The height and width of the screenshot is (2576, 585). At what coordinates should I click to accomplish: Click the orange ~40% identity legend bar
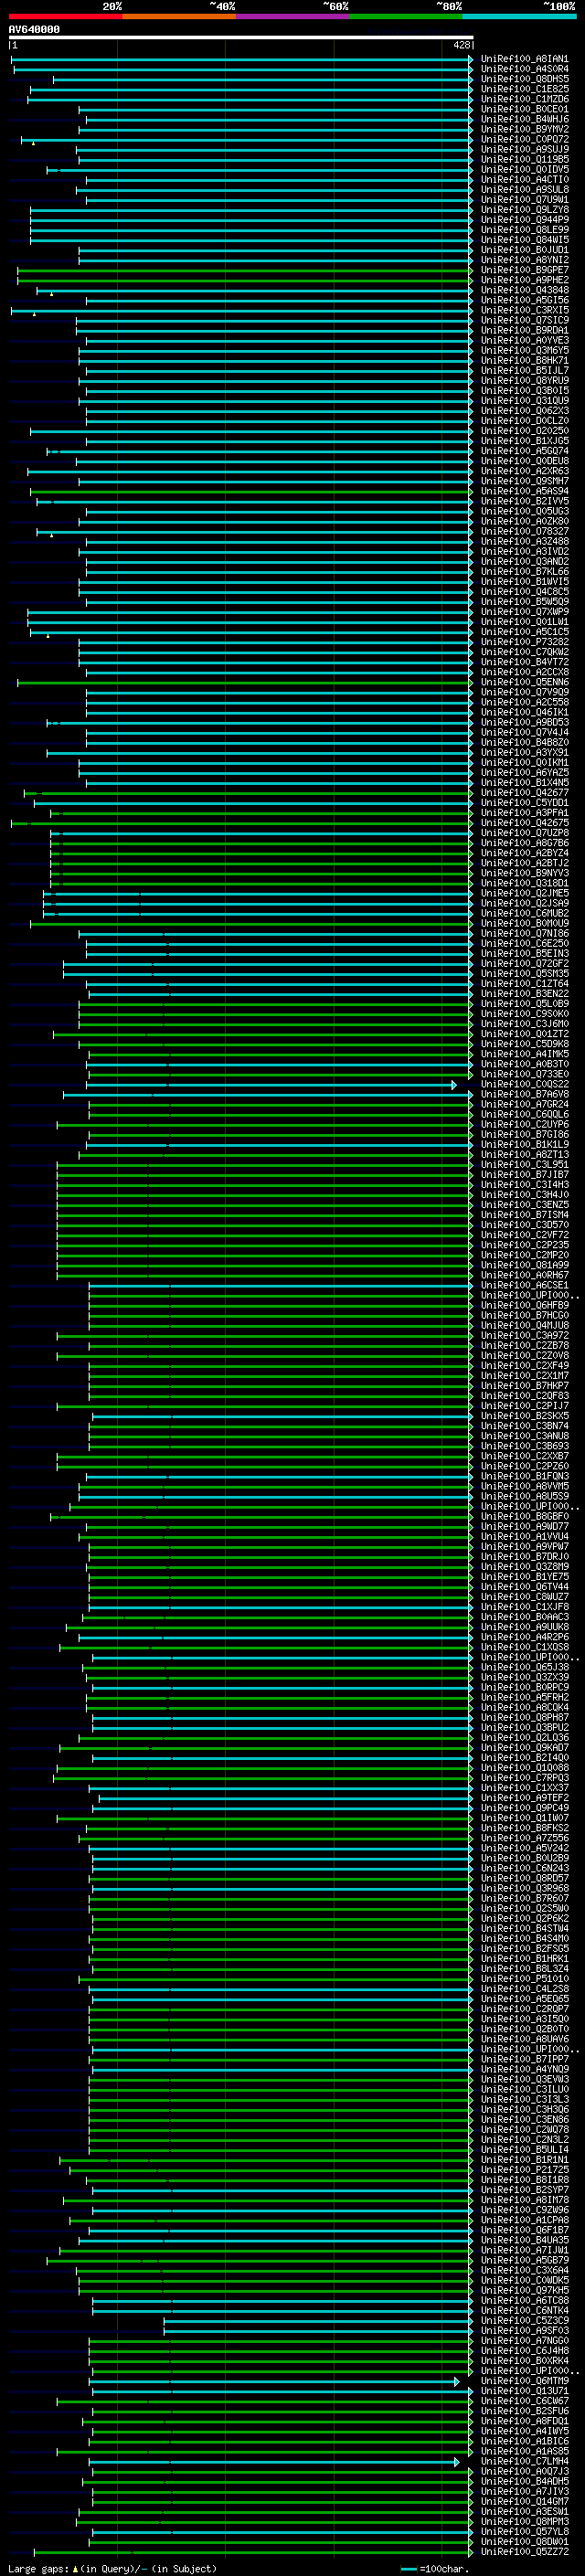point(179,16)
